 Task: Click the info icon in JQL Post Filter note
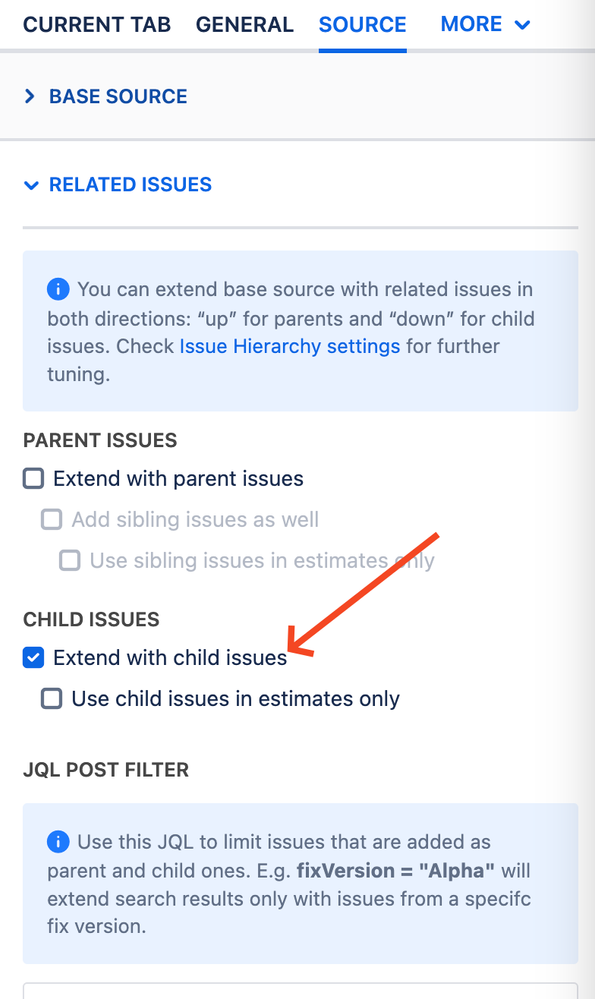[x=58, y=842]
